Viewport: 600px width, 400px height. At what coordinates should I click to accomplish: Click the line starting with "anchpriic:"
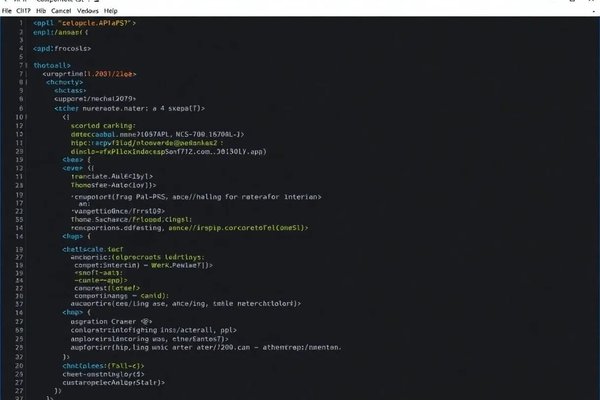click(137, 257)
